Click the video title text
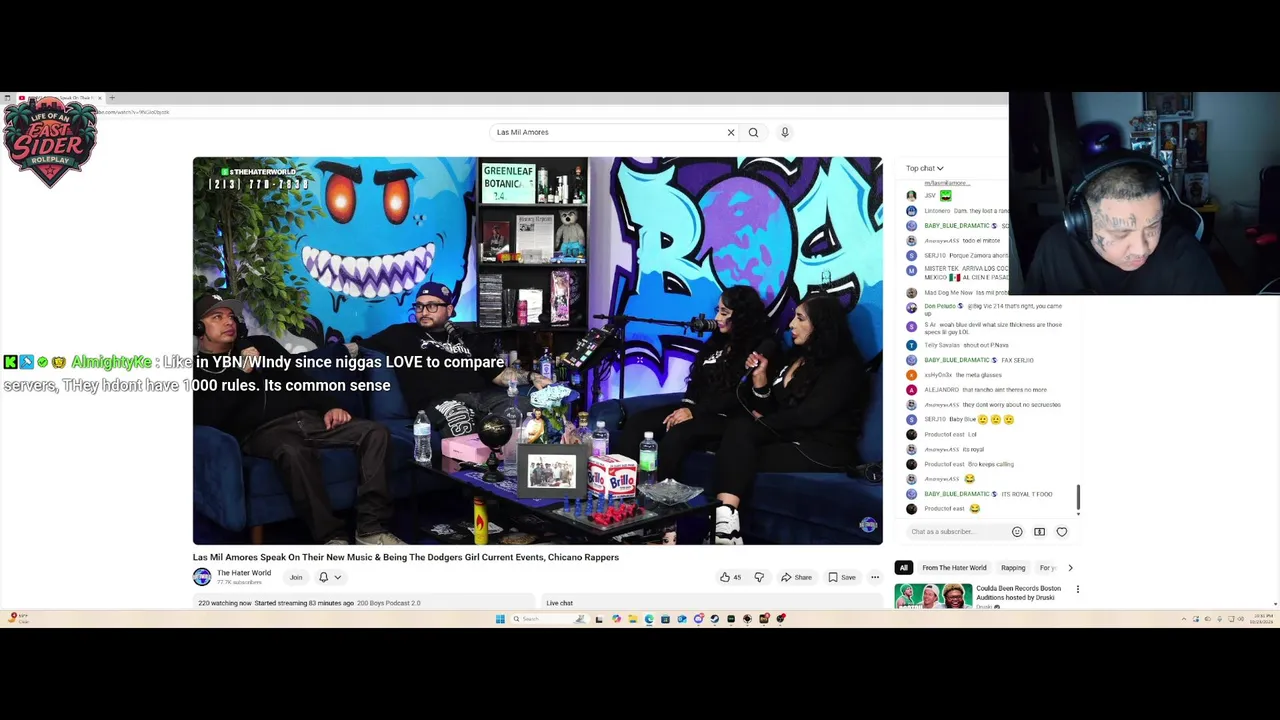 pyautogui.click(x=406, y=557)
